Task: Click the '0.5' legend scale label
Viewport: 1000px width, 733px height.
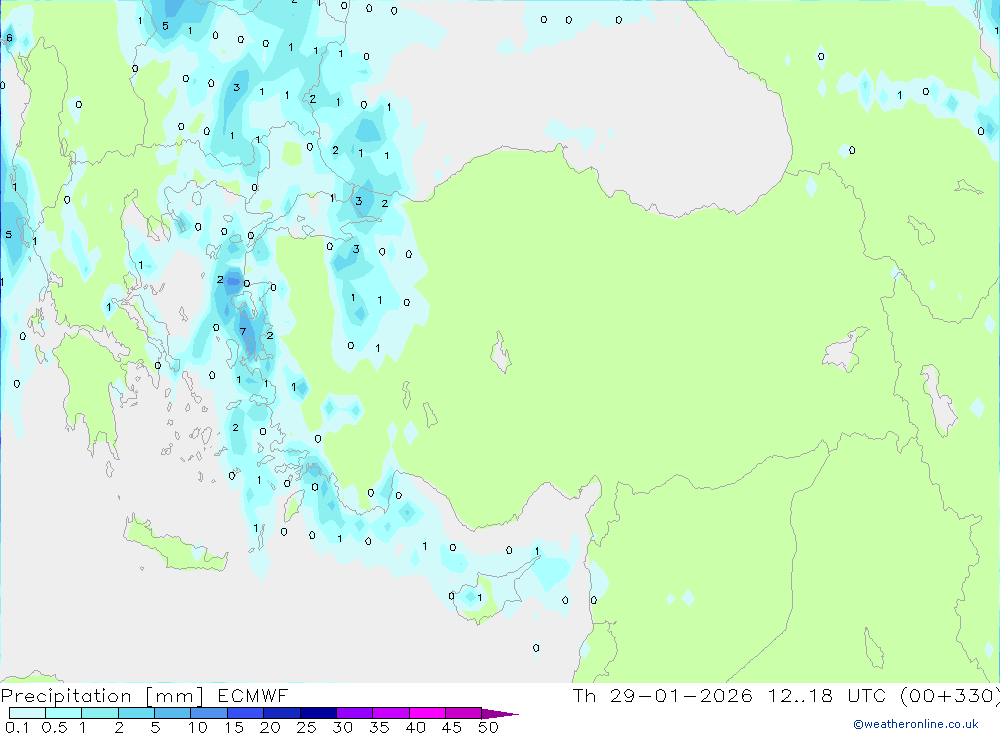Action: 54,727
